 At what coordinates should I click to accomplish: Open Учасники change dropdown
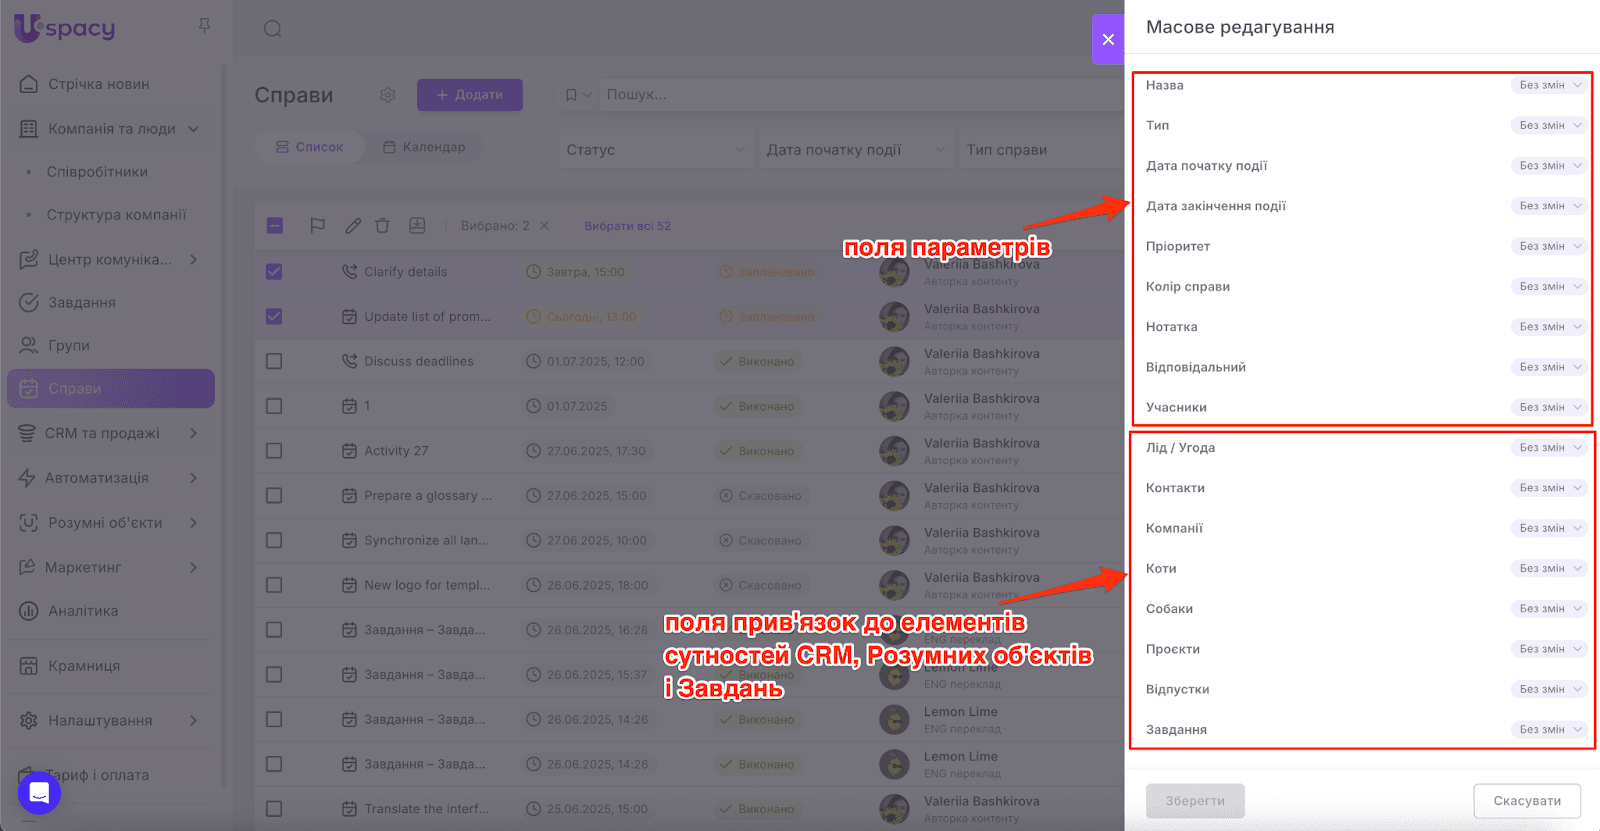(1549, 407)
